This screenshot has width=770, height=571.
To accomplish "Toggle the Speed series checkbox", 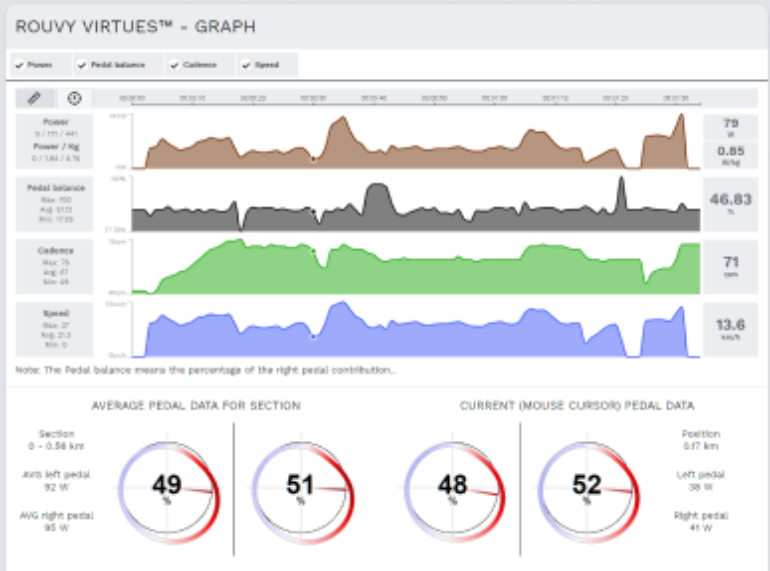I will point(247,65).
